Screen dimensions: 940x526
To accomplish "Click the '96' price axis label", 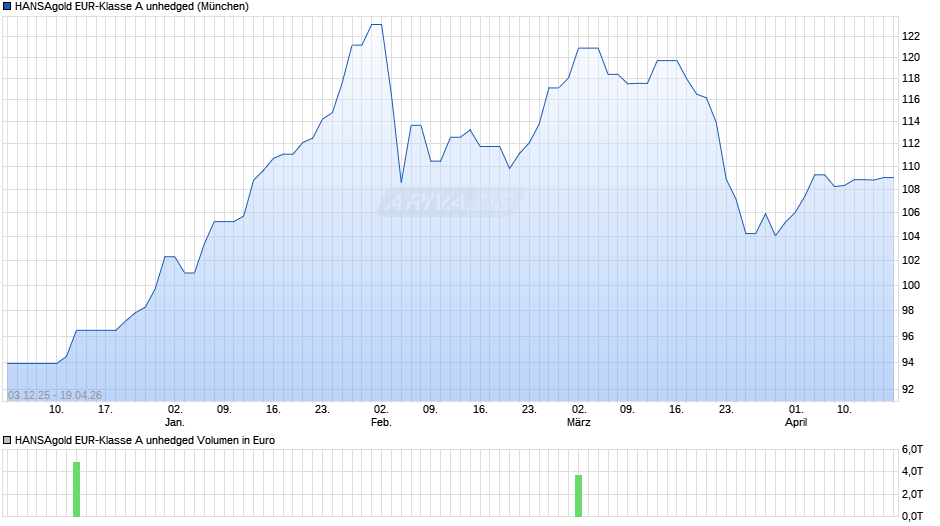I will coord(908,336).
